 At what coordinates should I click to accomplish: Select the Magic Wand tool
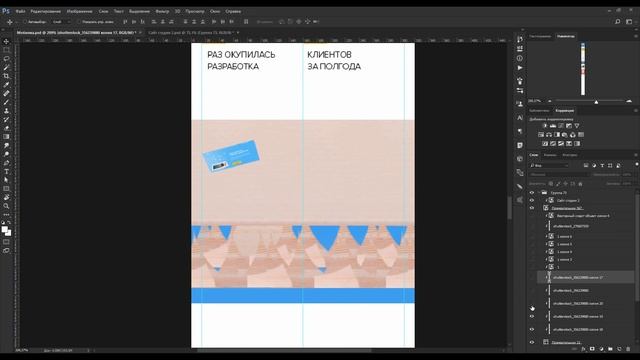(6, 67)
